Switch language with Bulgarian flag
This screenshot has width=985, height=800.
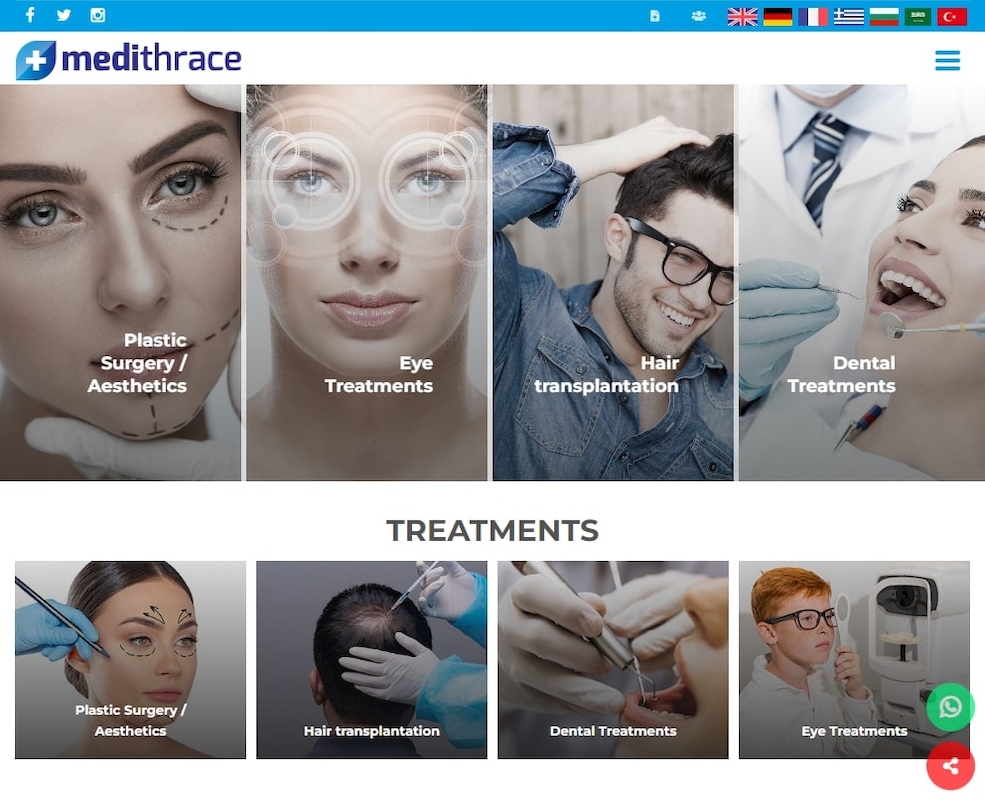tap(884, 16)
